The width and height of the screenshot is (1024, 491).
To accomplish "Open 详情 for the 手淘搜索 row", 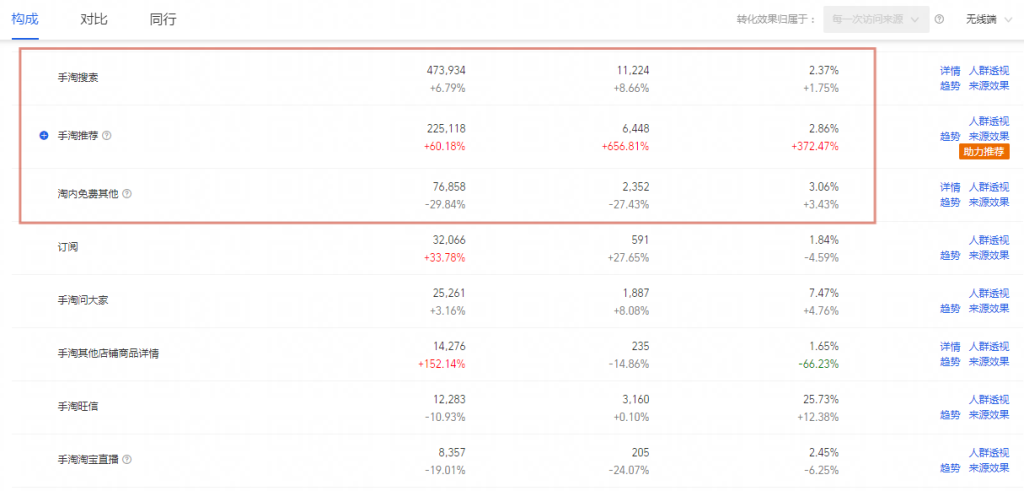I will (950, 71).
